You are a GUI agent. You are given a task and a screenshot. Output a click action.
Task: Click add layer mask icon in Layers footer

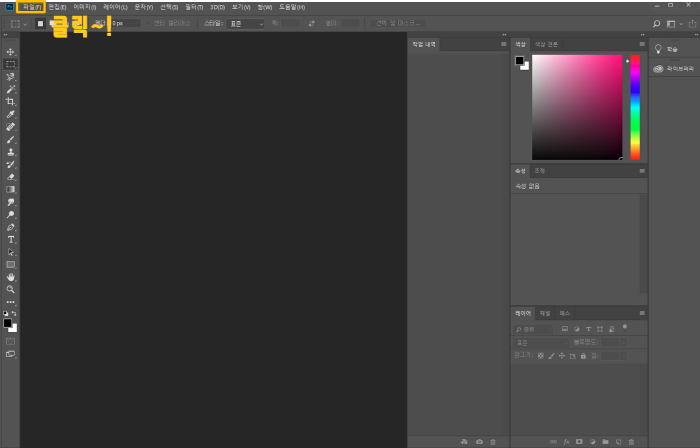click(579, 442)
